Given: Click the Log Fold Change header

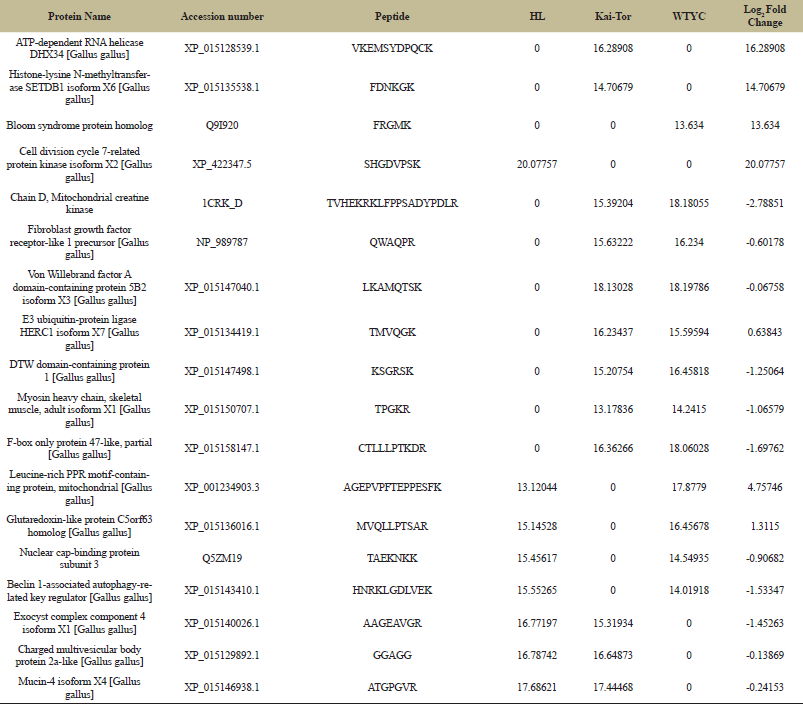Looking at the screenshot, I should [764, 16].
